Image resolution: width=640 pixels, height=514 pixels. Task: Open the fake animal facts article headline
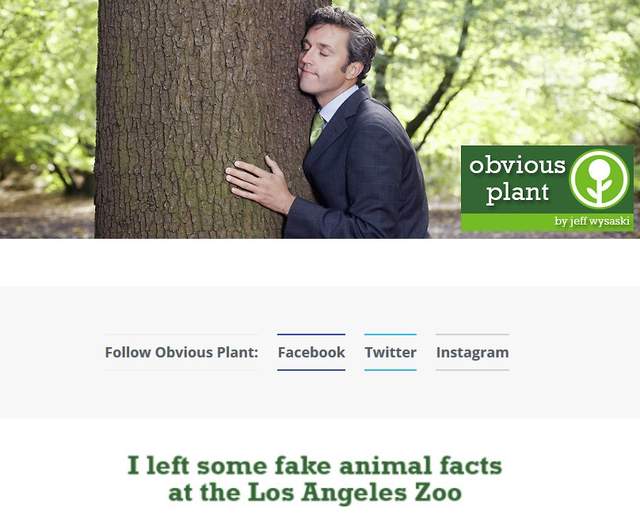(315, 479)
